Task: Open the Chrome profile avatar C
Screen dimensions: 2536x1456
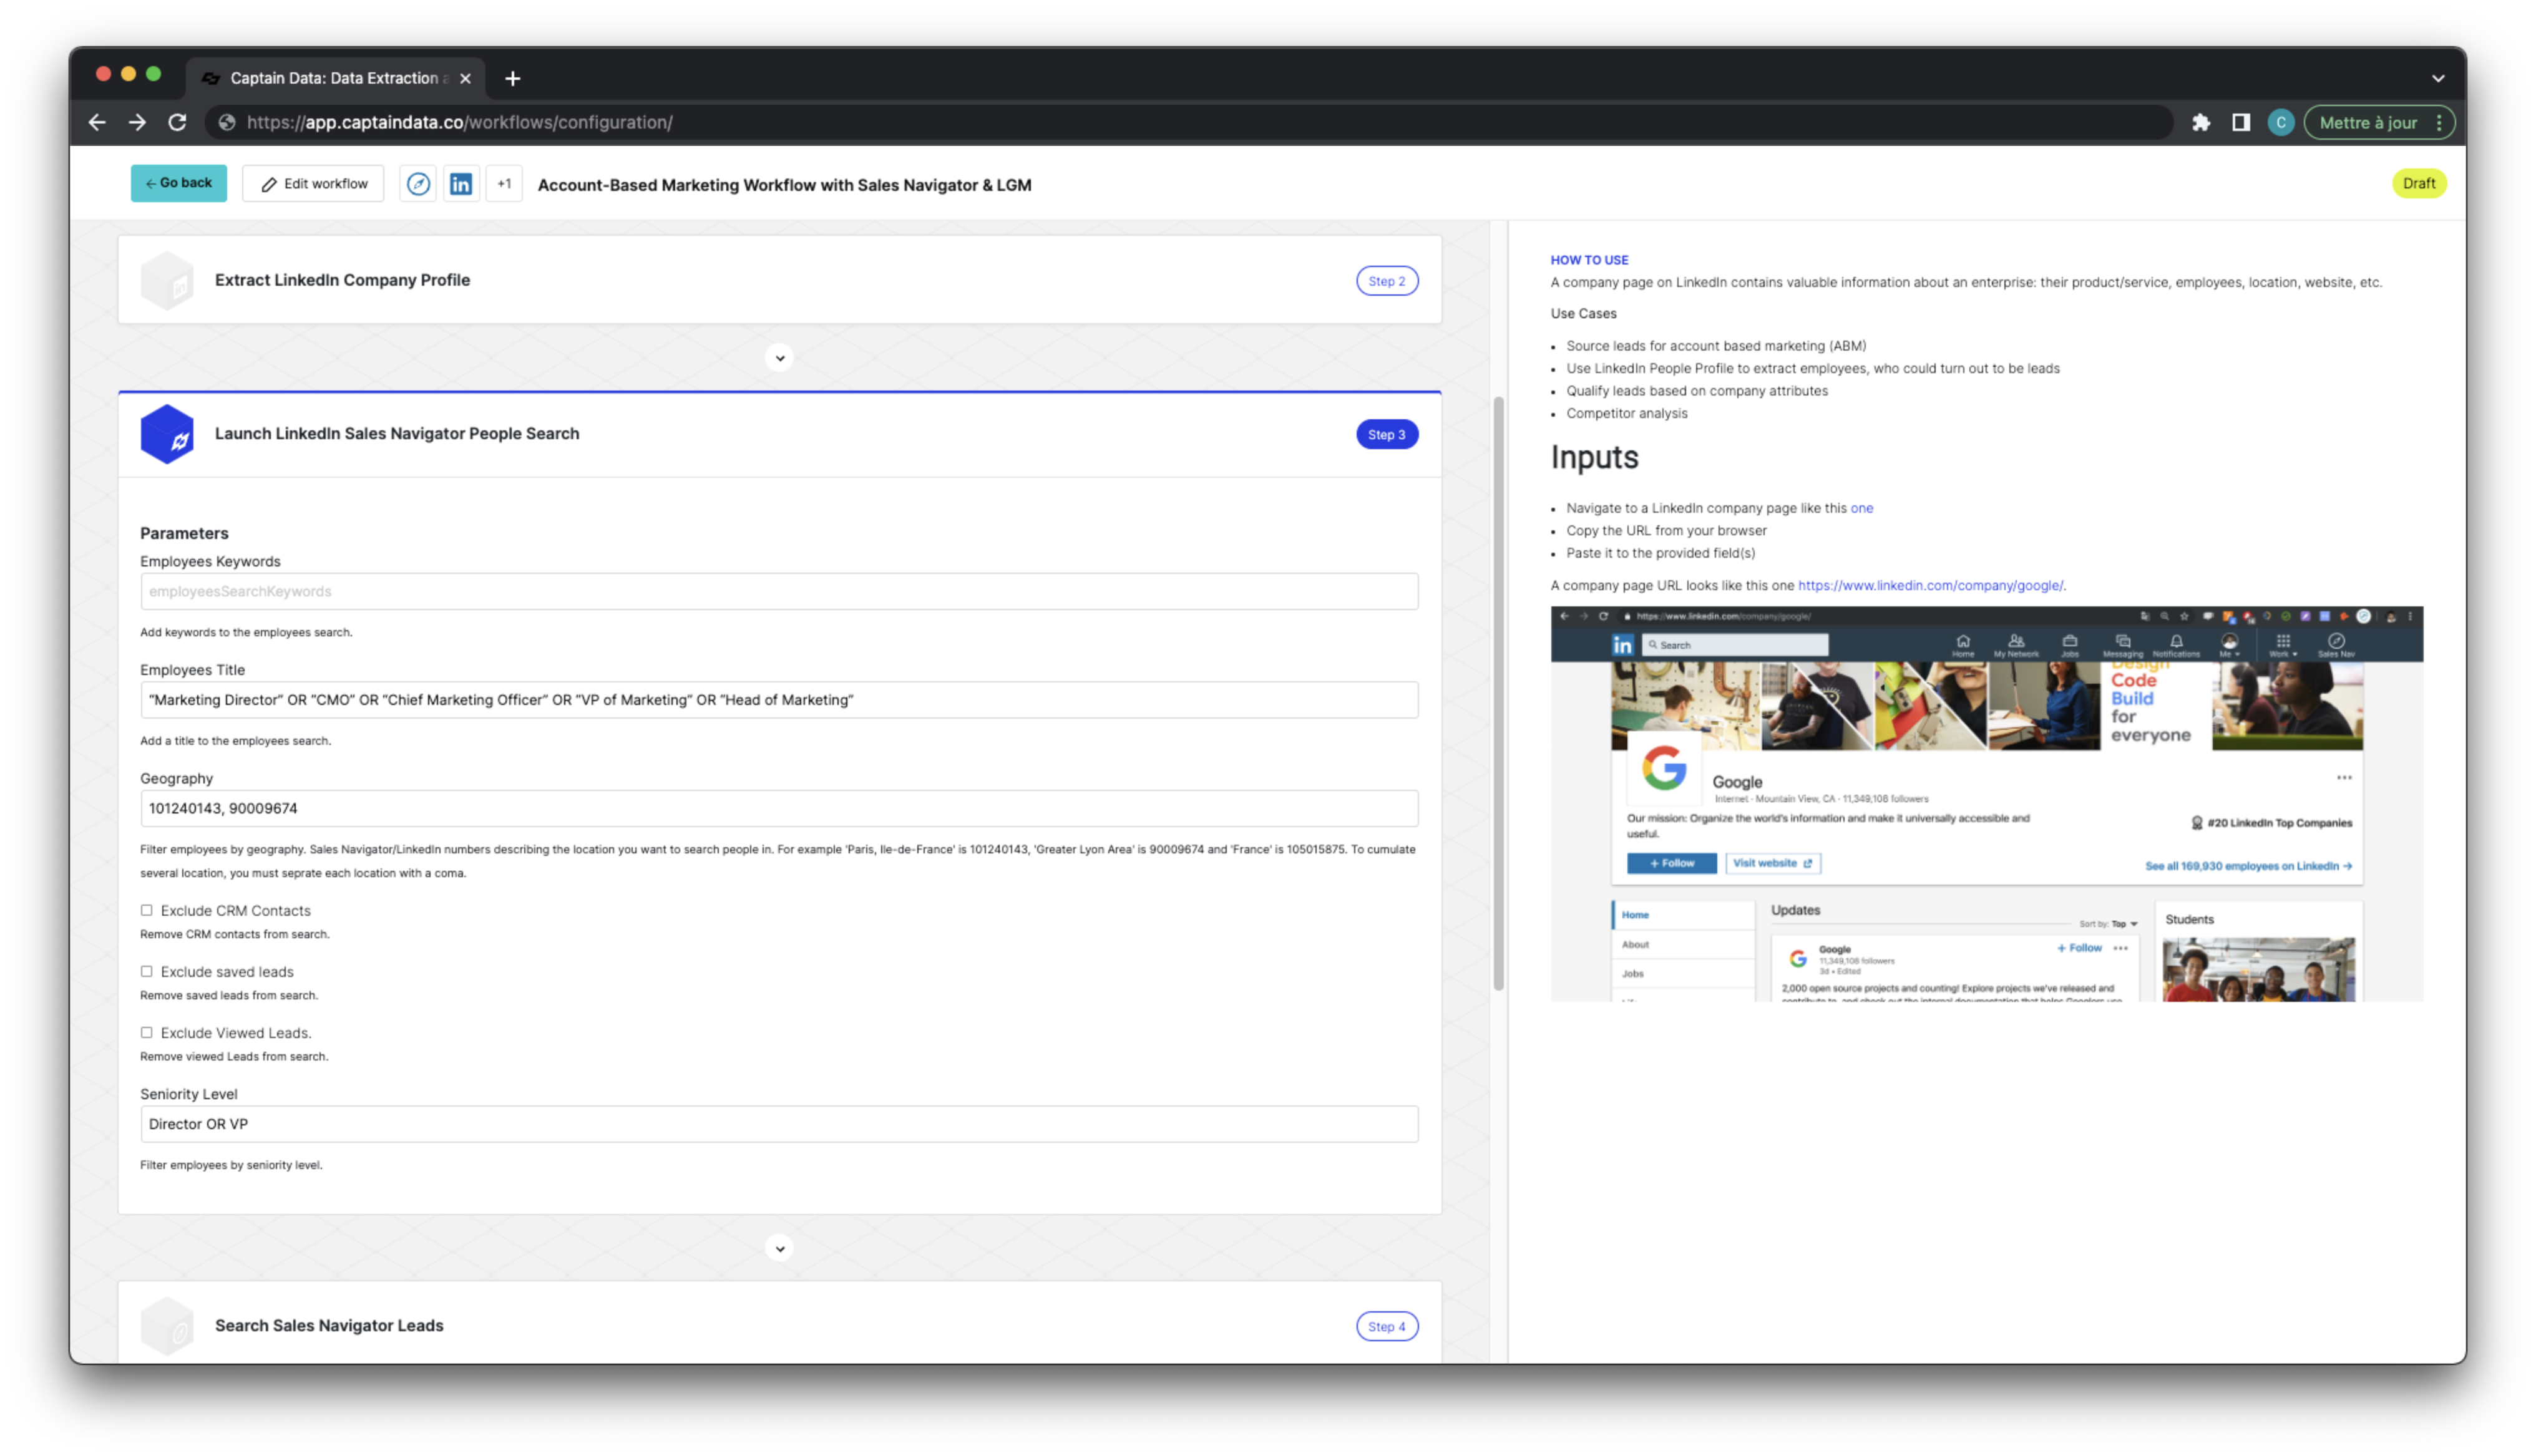Action: [2280, 122]
